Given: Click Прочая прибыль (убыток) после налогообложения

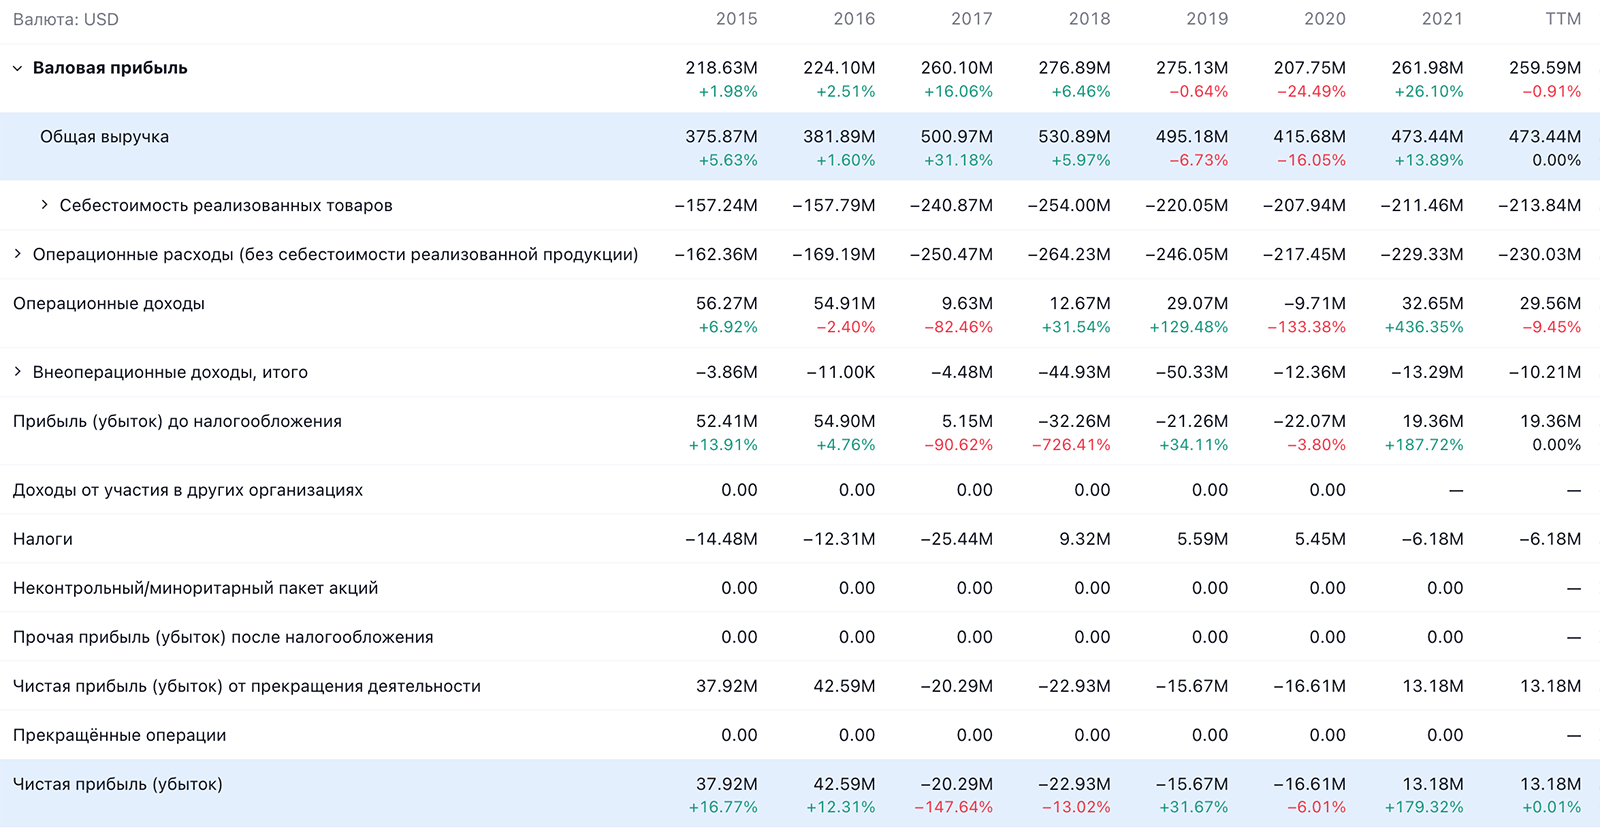Looking at the screenshot, I should point(223,637).
